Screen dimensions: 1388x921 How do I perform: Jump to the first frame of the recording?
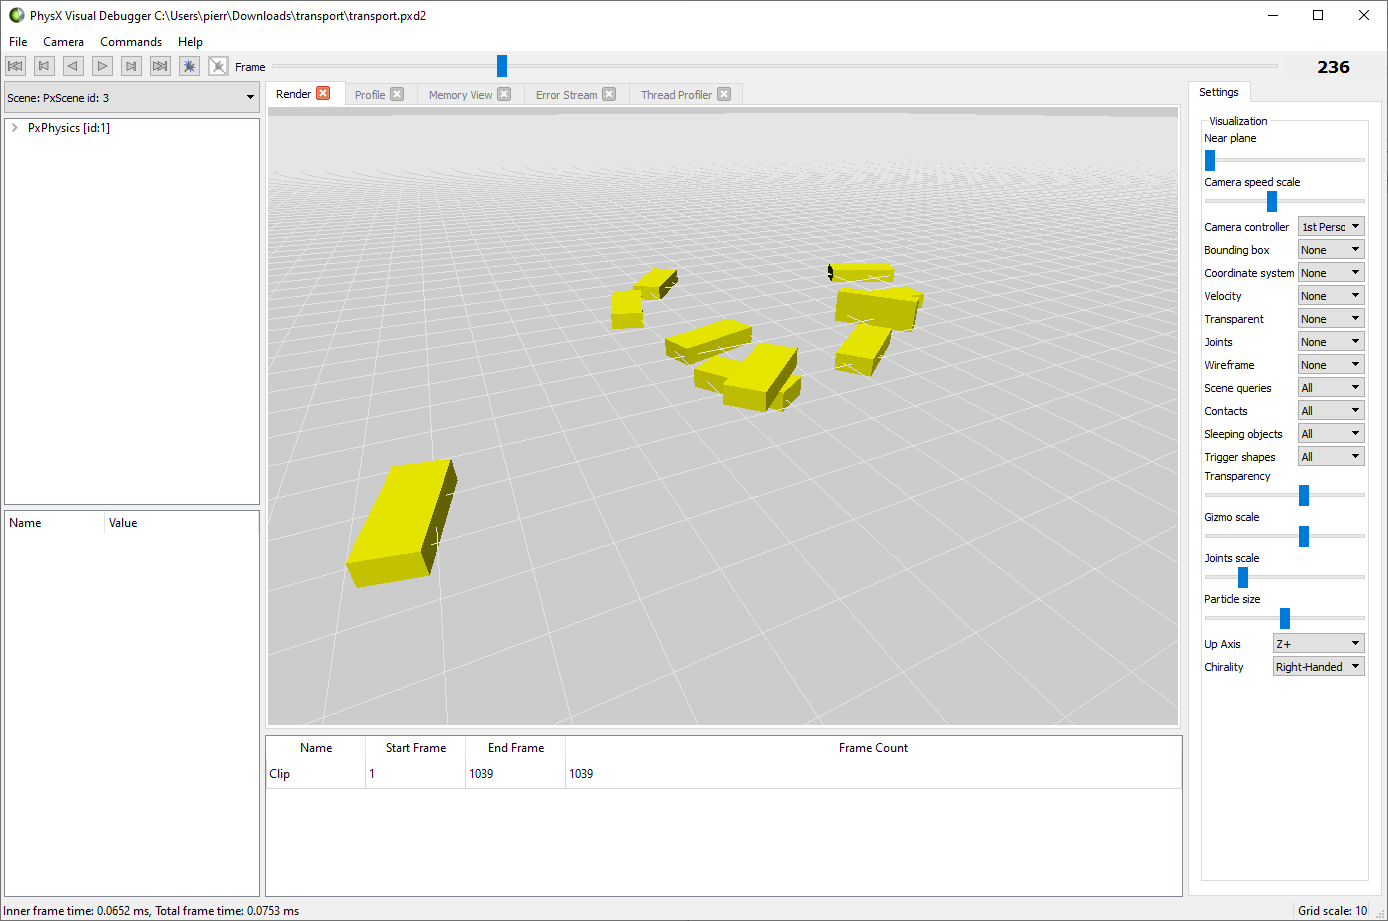(x=15, y=65)
